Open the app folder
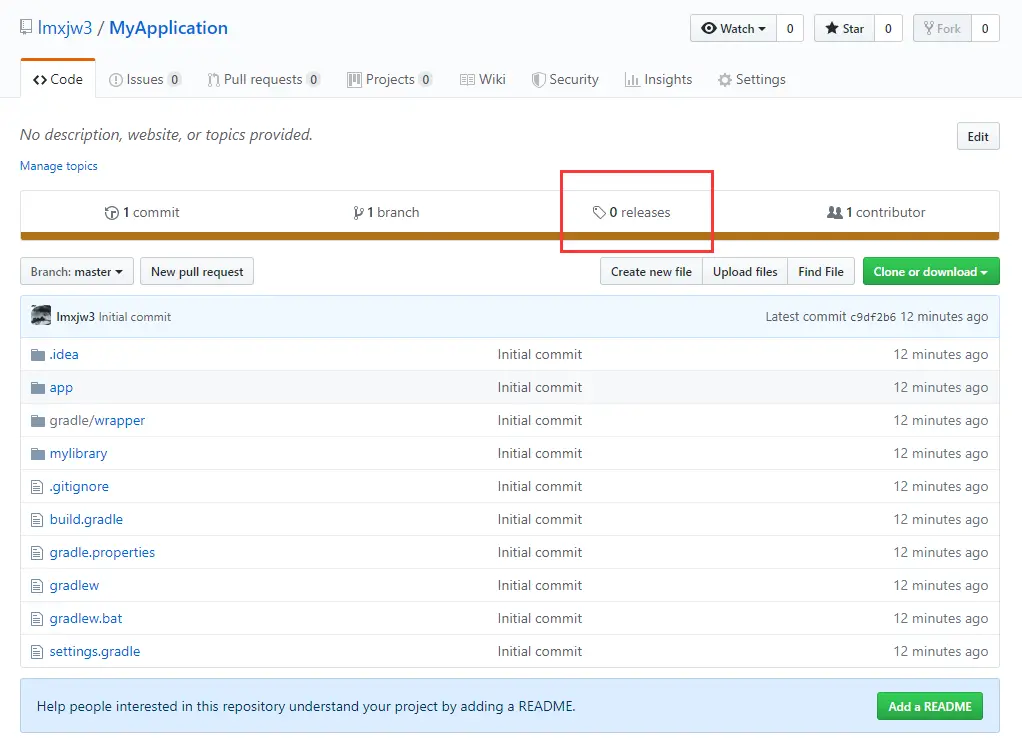 [61, 388]
